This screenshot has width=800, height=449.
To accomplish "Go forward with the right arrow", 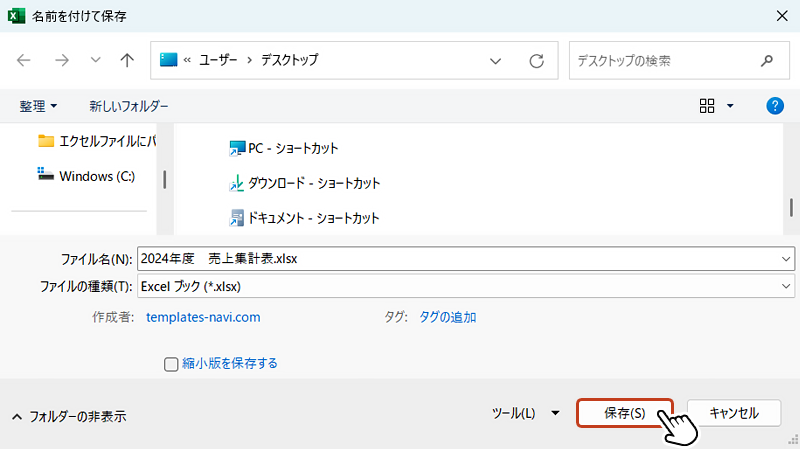I will coord(62,61).
